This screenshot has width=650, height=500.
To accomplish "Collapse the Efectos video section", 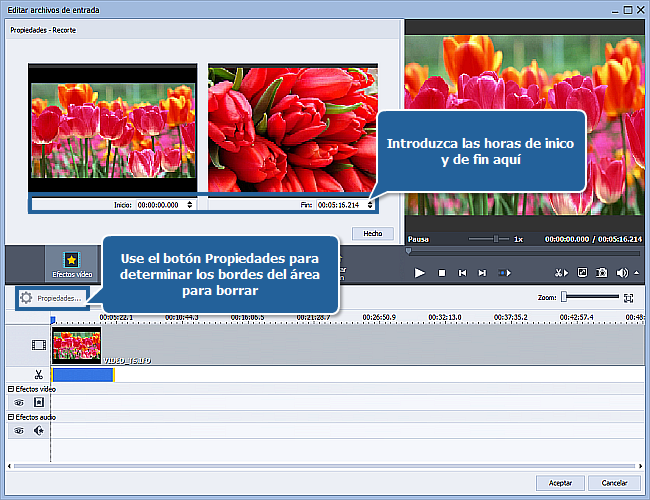I will click(x=11, y=388).
